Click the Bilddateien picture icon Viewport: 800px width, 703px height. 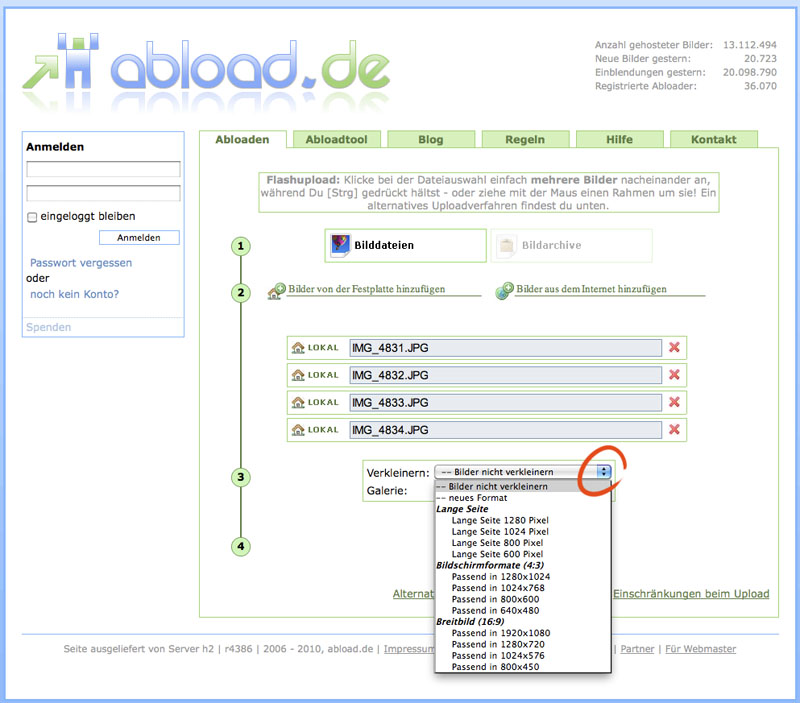pyautogui.click(x=340, y=245)
